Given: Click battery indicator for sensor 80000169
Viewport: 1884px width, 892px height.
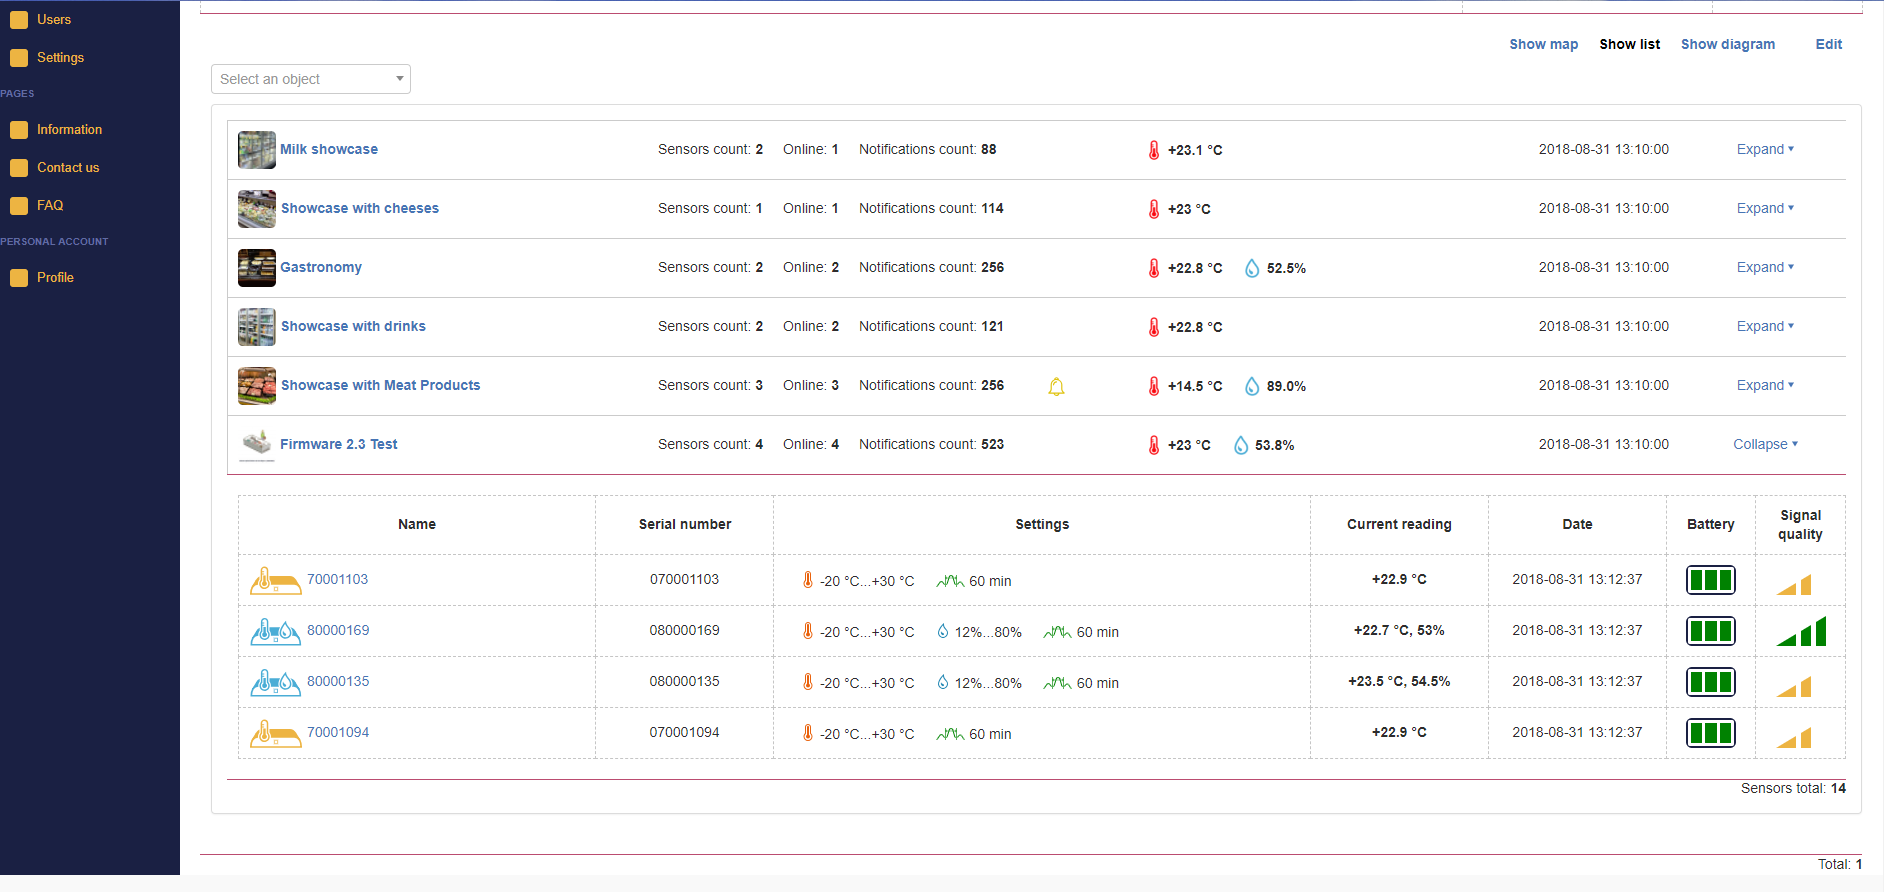Looking at the screenshot, I should coord(1711,631).
